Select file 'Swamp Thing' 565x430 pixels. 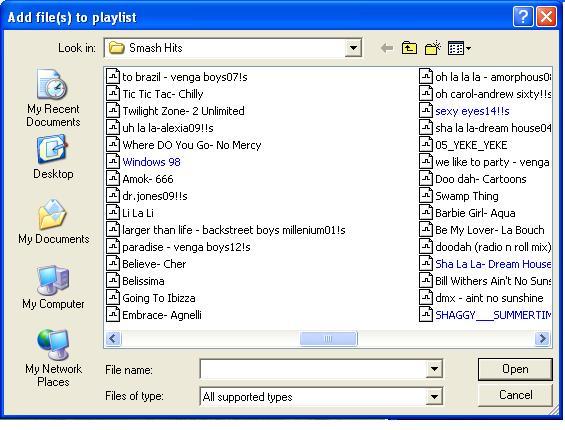point(459,196)
